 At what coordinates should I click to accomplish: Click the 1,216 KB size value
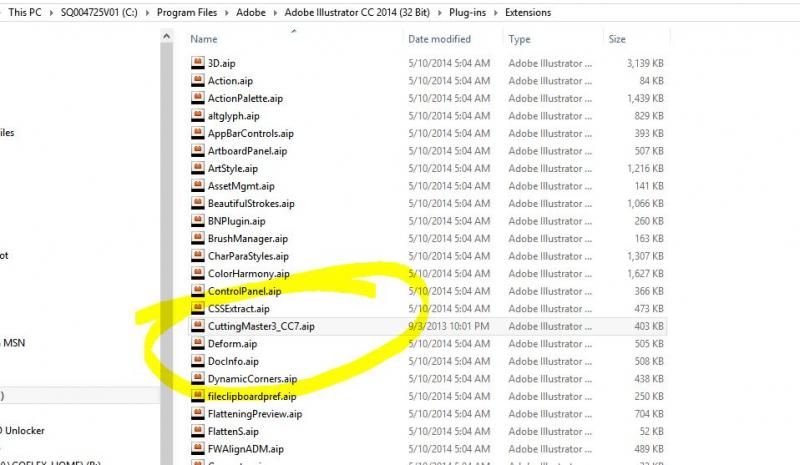(x=645, y=168)
